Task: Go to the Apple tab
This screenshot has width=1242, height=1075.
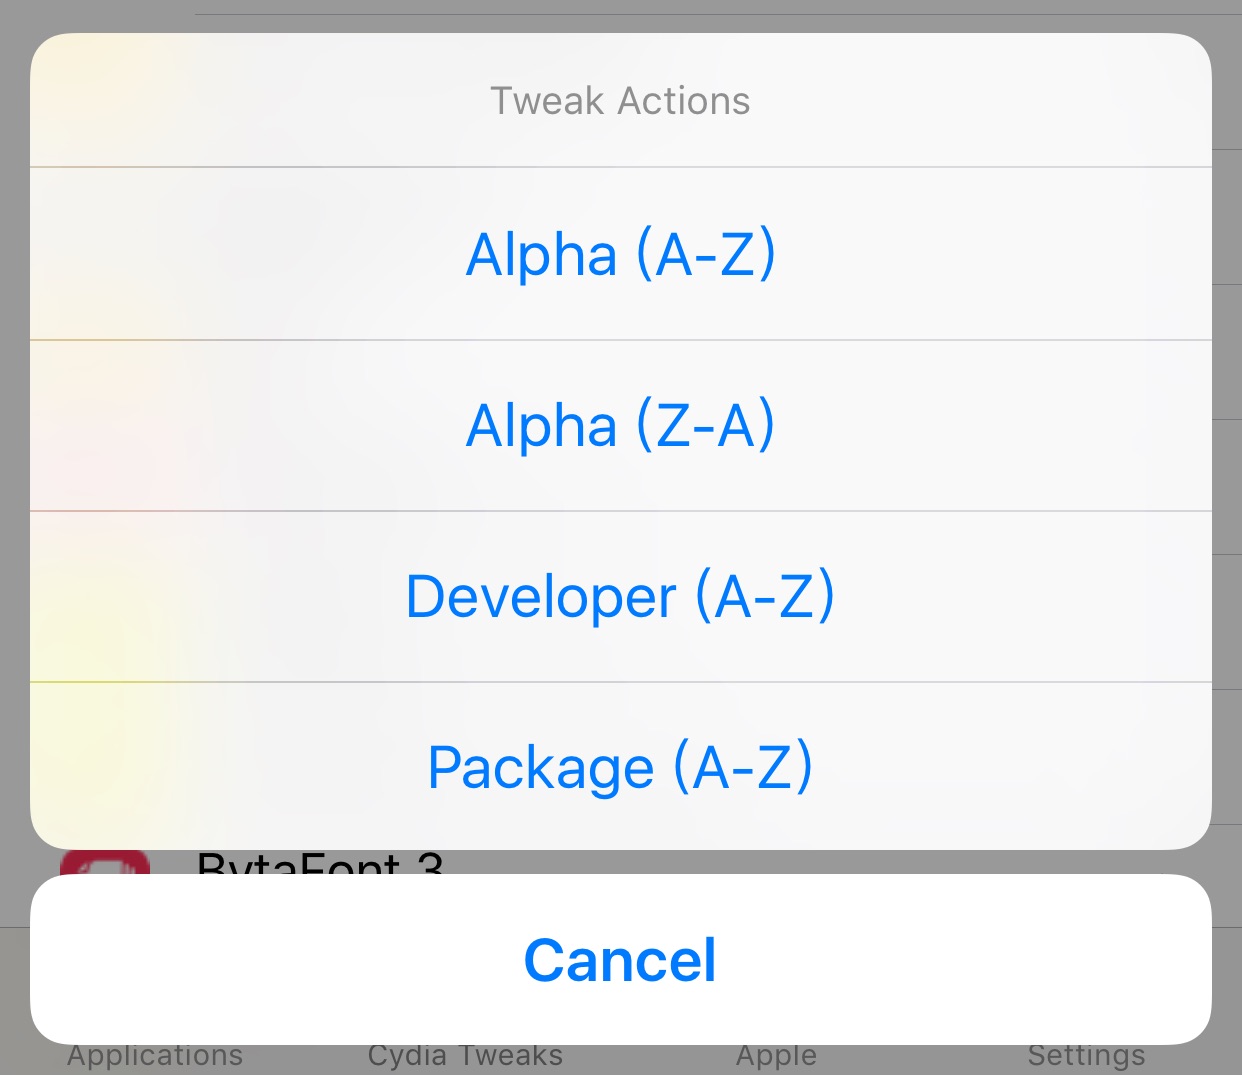Action: 777,1058
